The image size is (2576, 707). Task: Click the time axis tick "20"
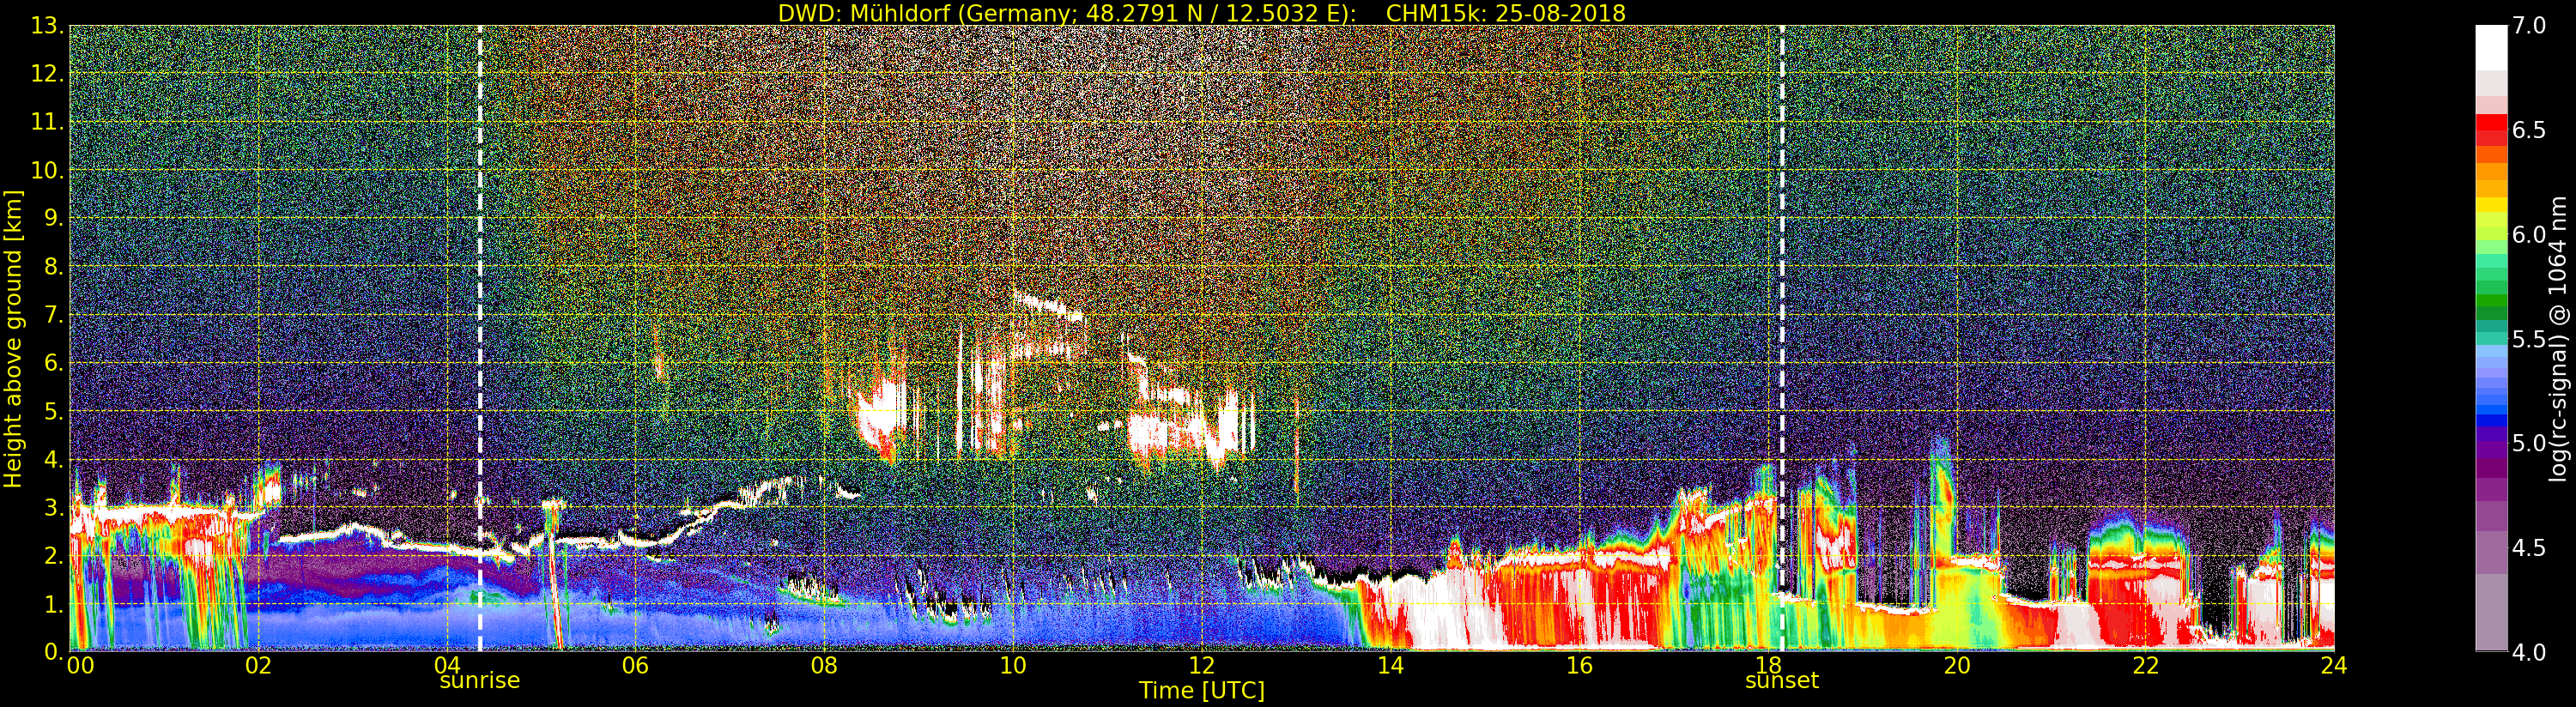(x=1956, y=665)
